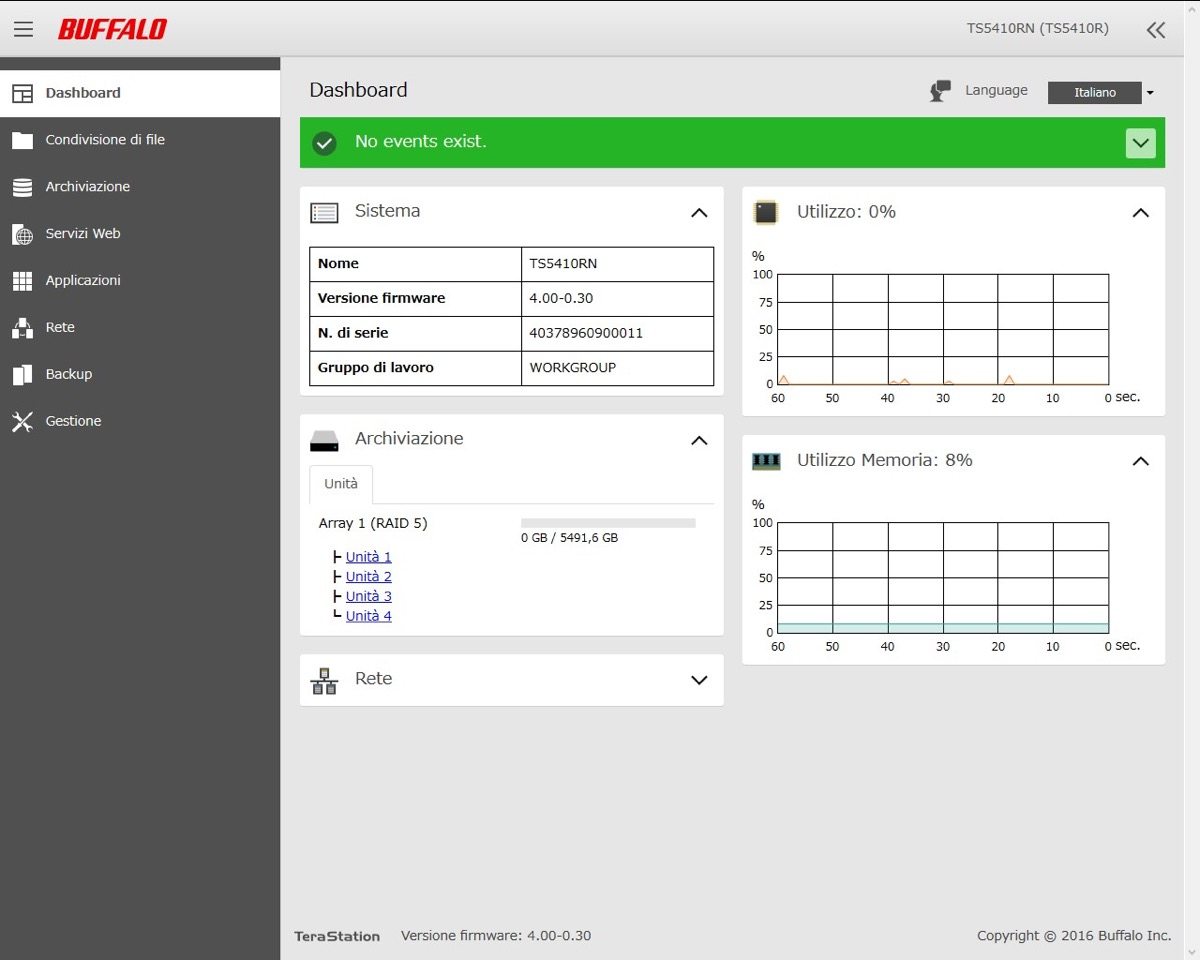Click the serial number 40378960900011
This screenshot has width=1200, height=960.
coord(586,333)
